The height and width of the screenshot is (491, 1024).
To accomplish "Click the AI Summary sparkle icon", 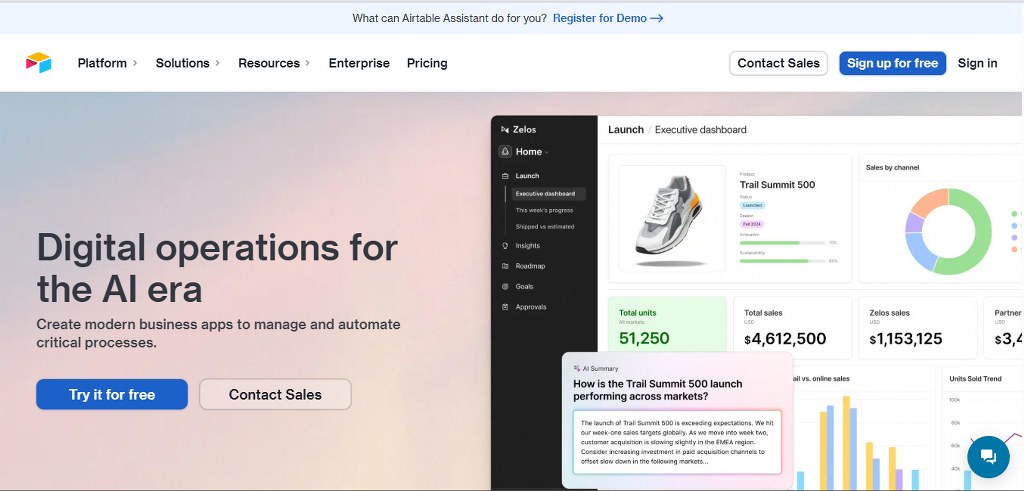I will tap(577, 368).
